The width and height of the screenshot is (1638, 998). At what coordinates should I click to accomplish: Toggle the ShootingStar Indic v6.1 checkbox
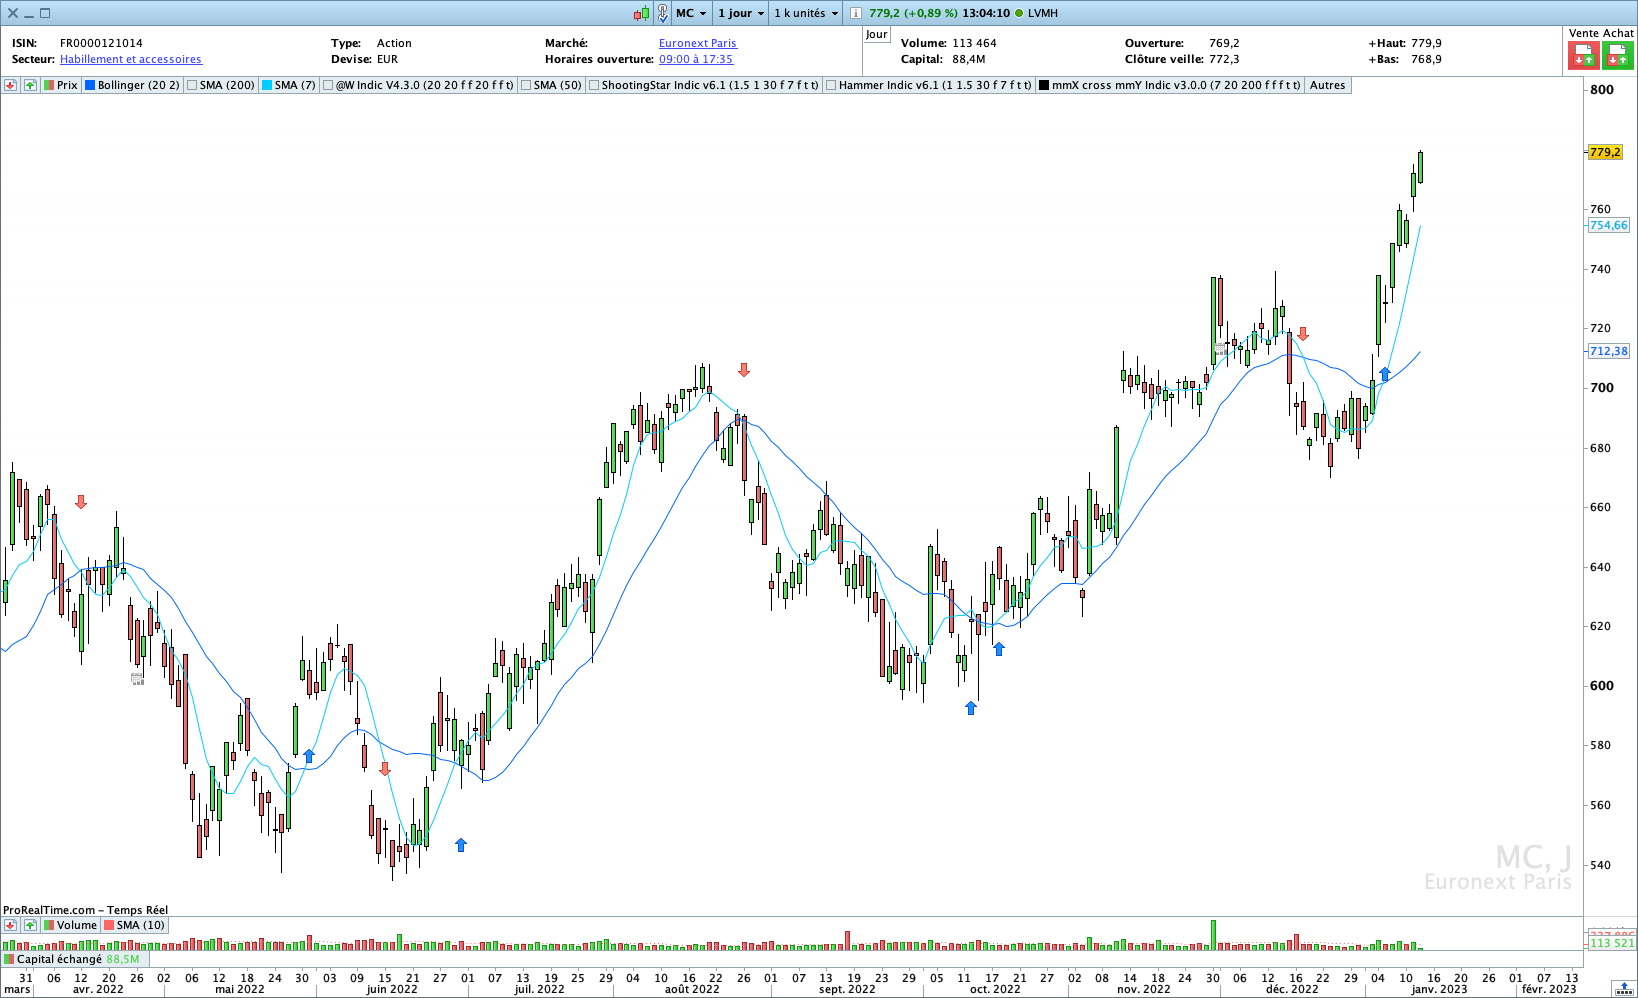point(594,85)
